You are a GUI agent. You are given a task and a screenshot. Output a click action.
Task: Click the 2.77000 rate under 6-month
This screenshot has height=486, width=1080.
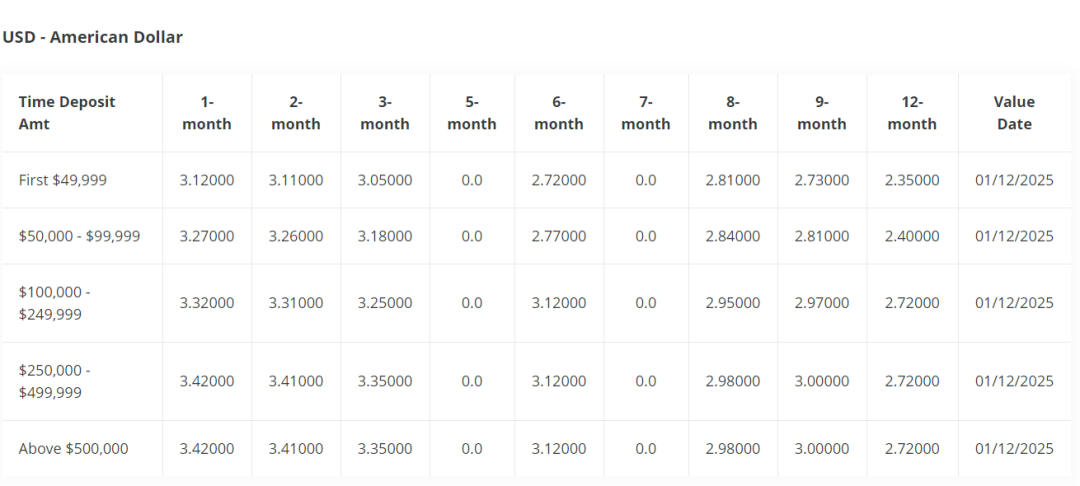point(559,236)
